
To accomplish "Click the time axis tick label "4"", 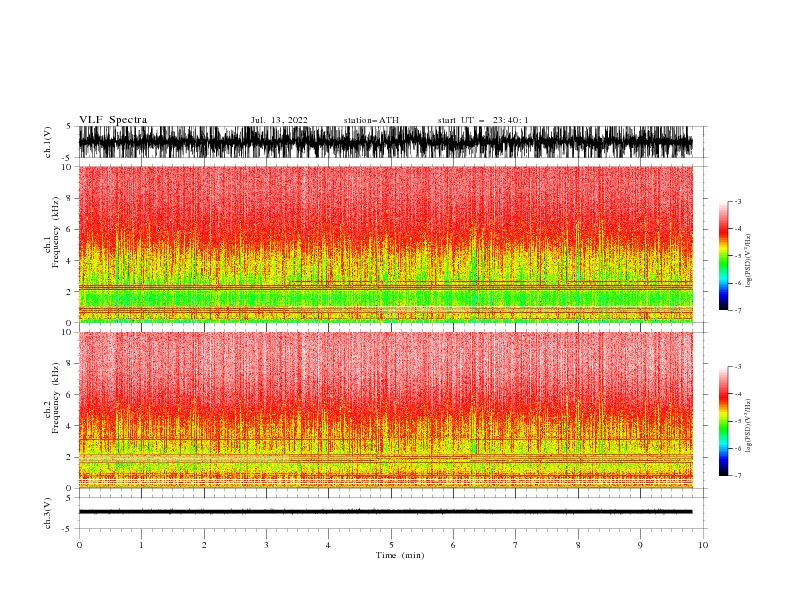I will click(328, 545).
